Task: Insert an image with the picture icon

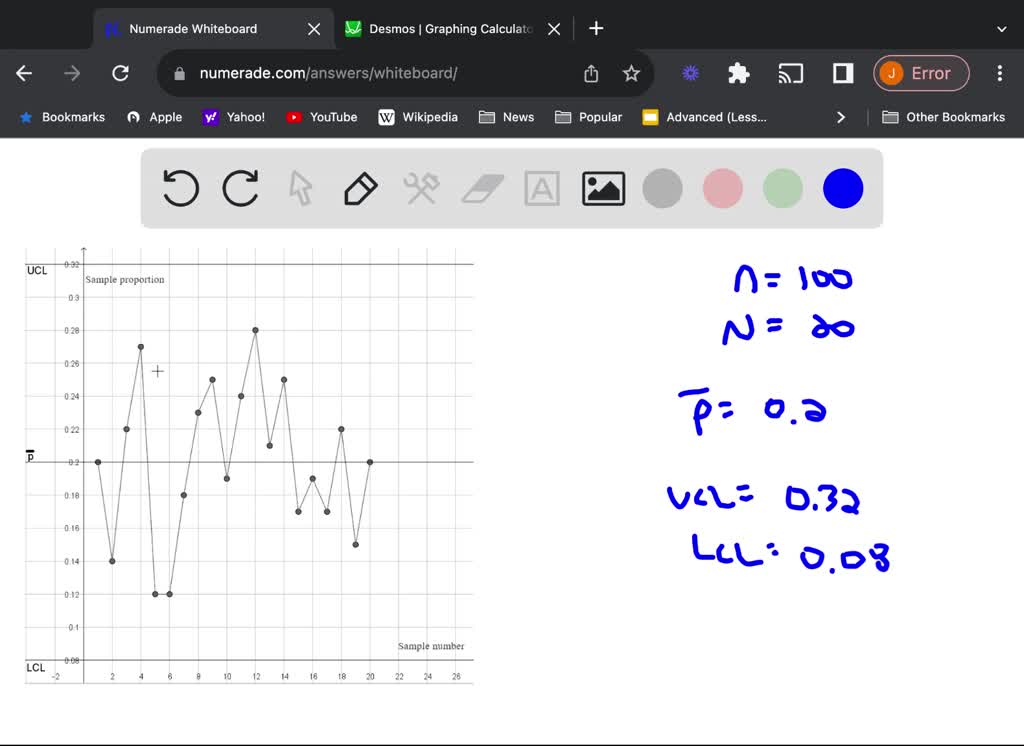Action: tap(603, 188)
